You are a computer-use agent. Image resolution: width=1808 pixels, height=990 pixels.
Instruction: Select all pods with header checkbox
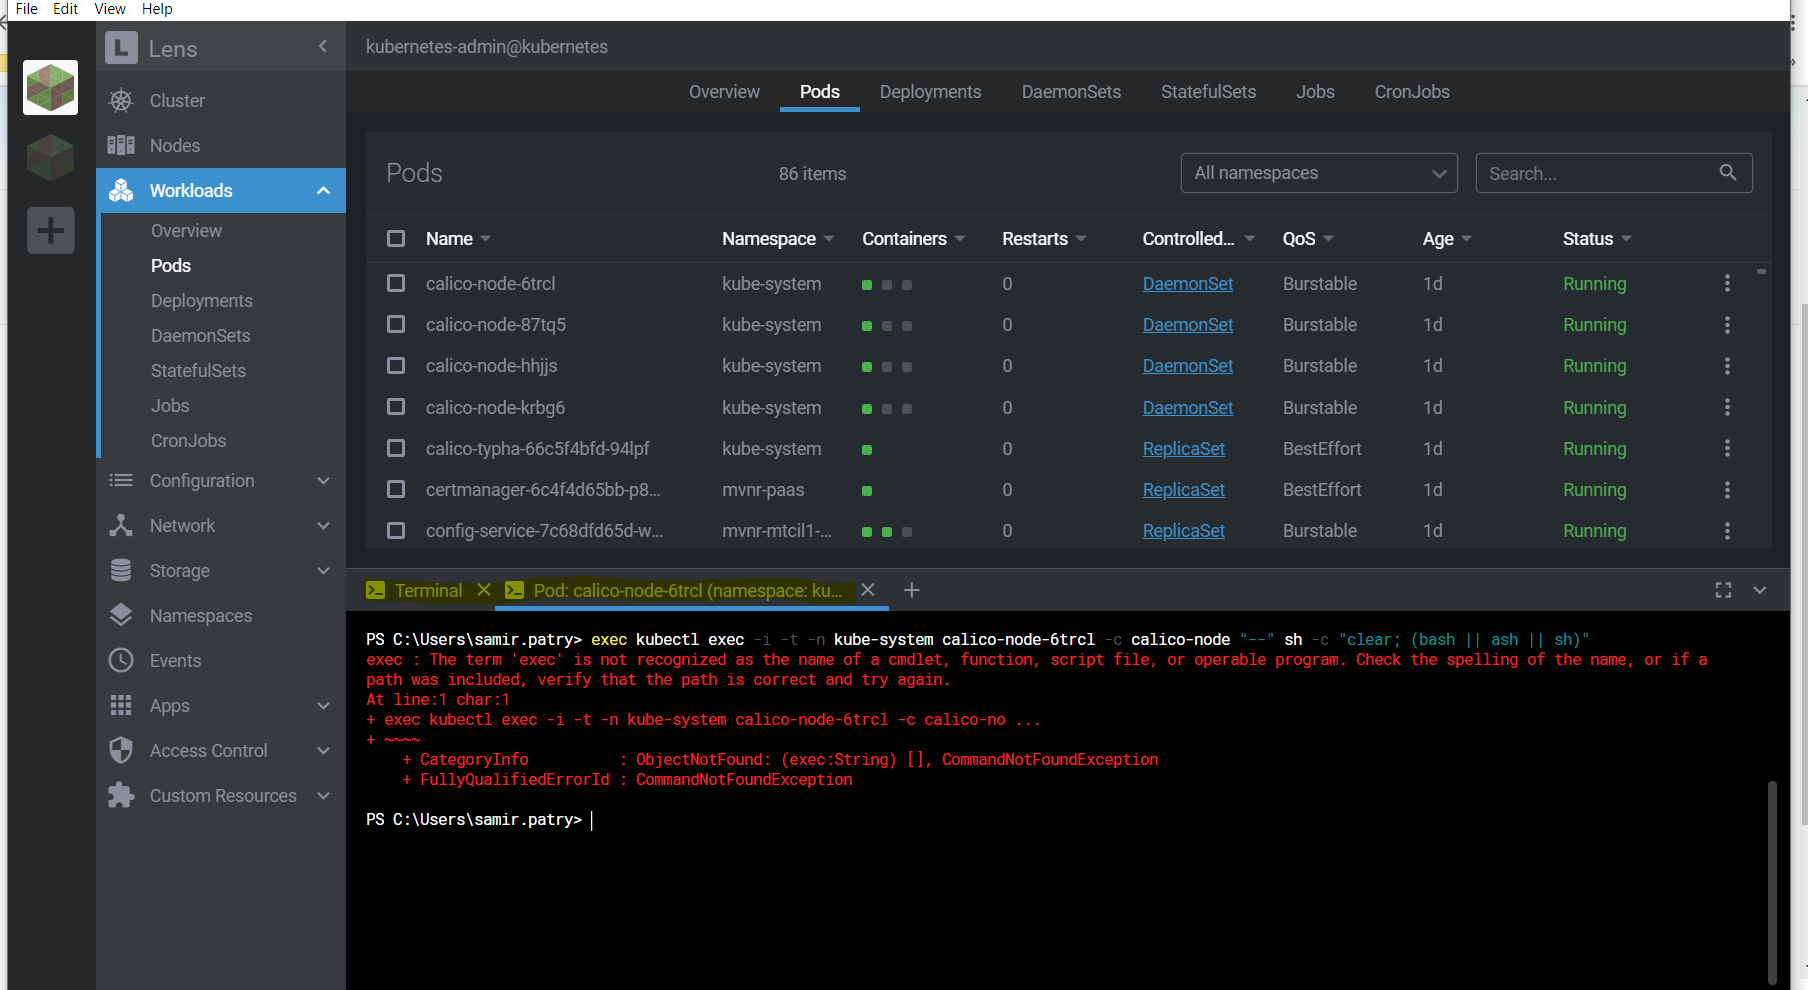[x=396, y=239]
